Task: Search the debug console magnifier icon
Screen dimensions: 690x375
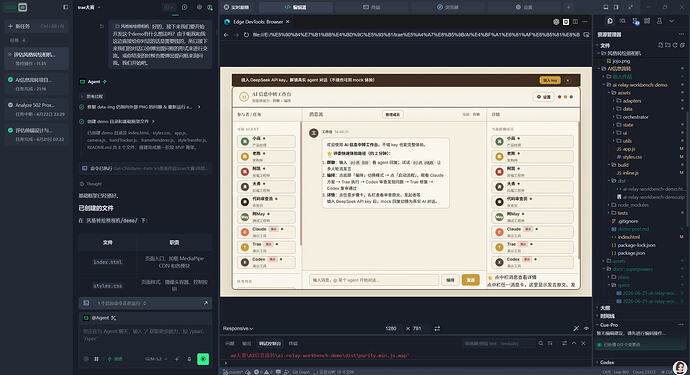Action: 541,343
